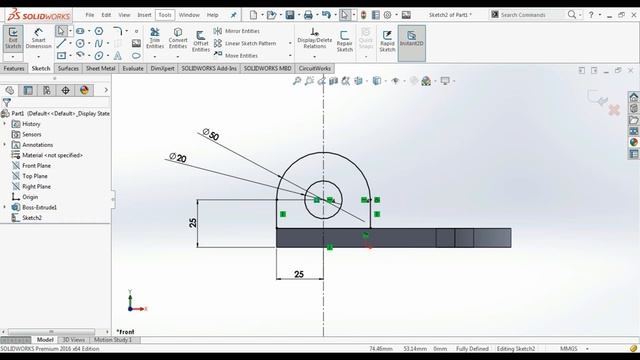Open the ConfigurationManager tab
Image resolution: width=640 pixels, height=360 pixels.
point(47,90)
